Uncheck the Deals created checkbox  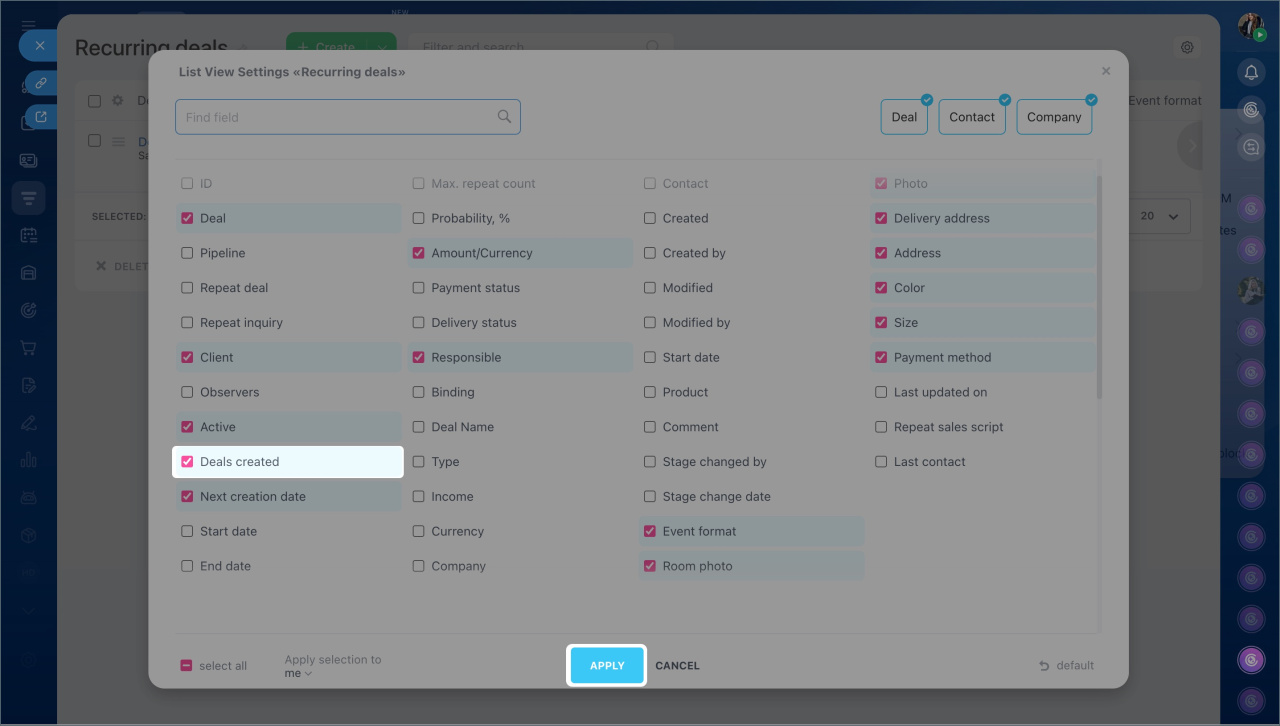pyautogui.click(x=187, y=462)
